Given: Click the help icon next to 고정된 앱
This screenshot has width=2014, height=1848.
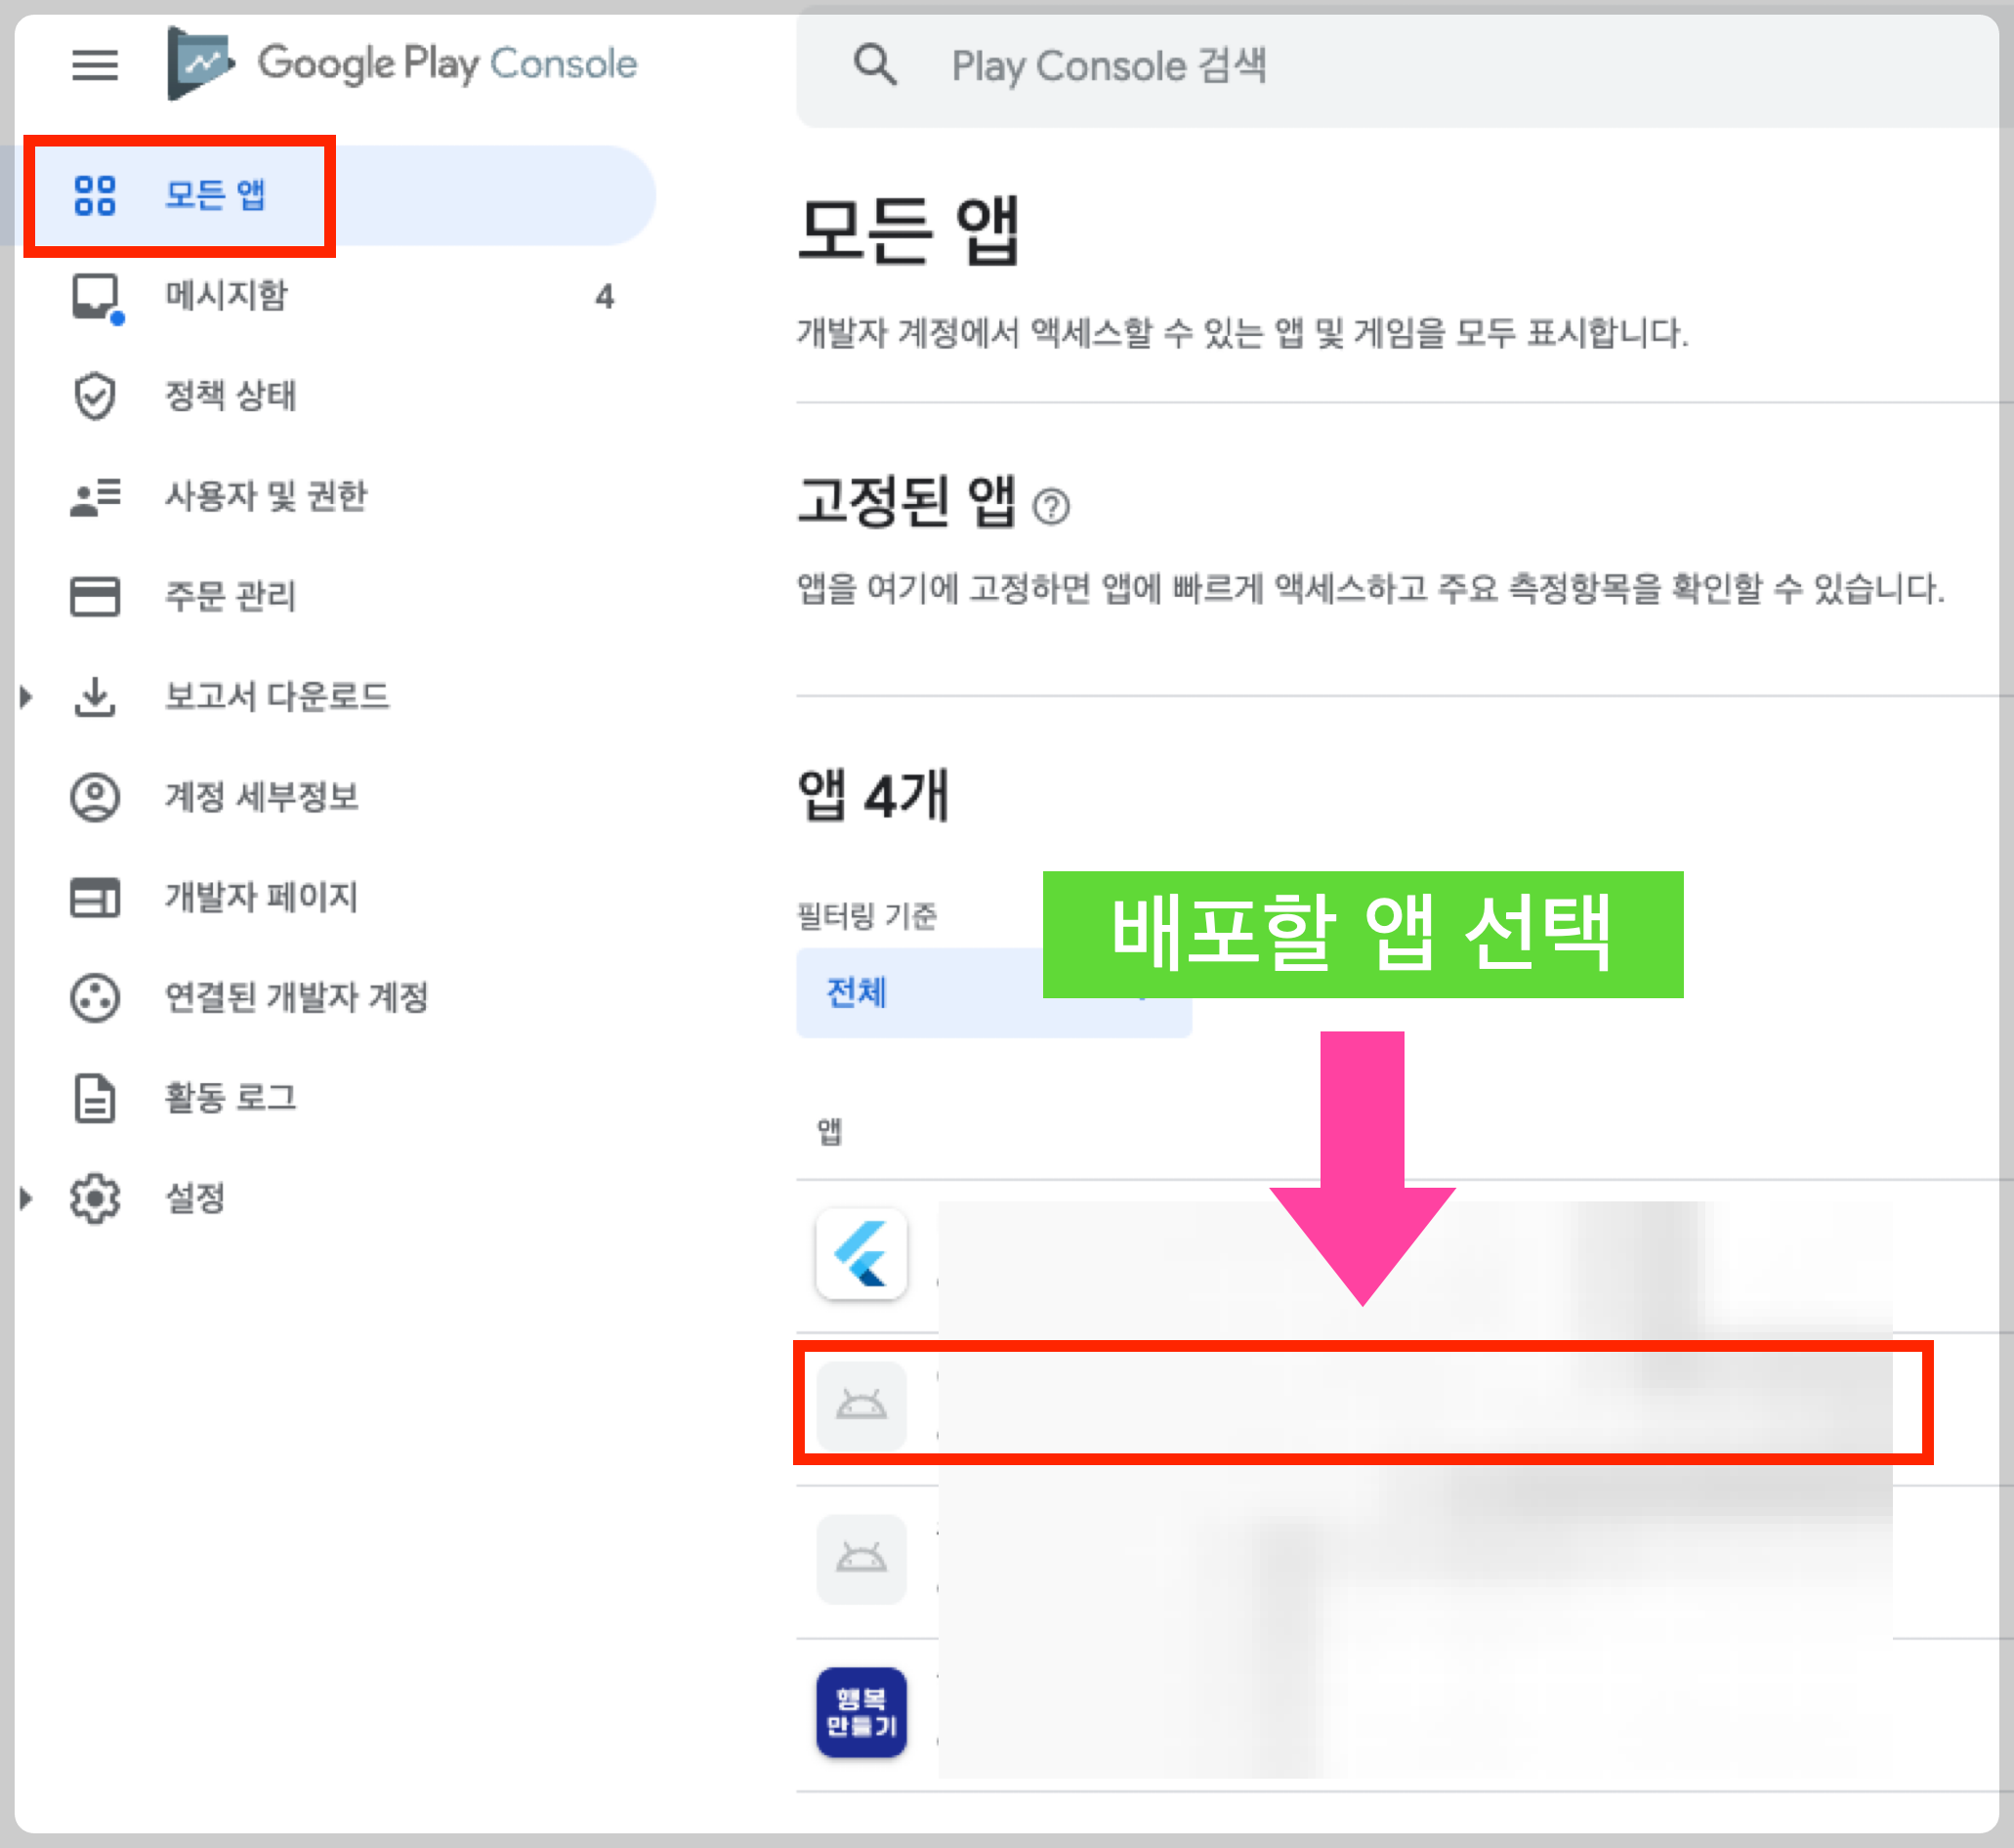Looking at the screenshot, I should (1051, 506).
